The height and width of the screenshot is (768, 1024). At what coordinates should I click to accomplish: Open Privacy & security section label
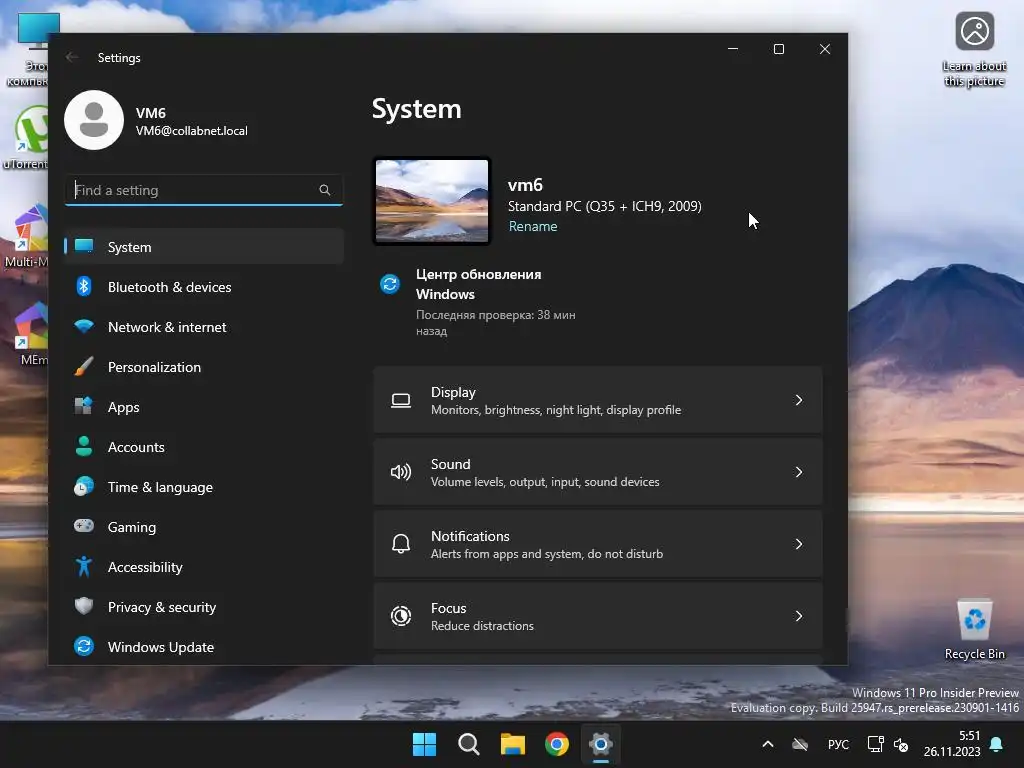click(162, 607)
